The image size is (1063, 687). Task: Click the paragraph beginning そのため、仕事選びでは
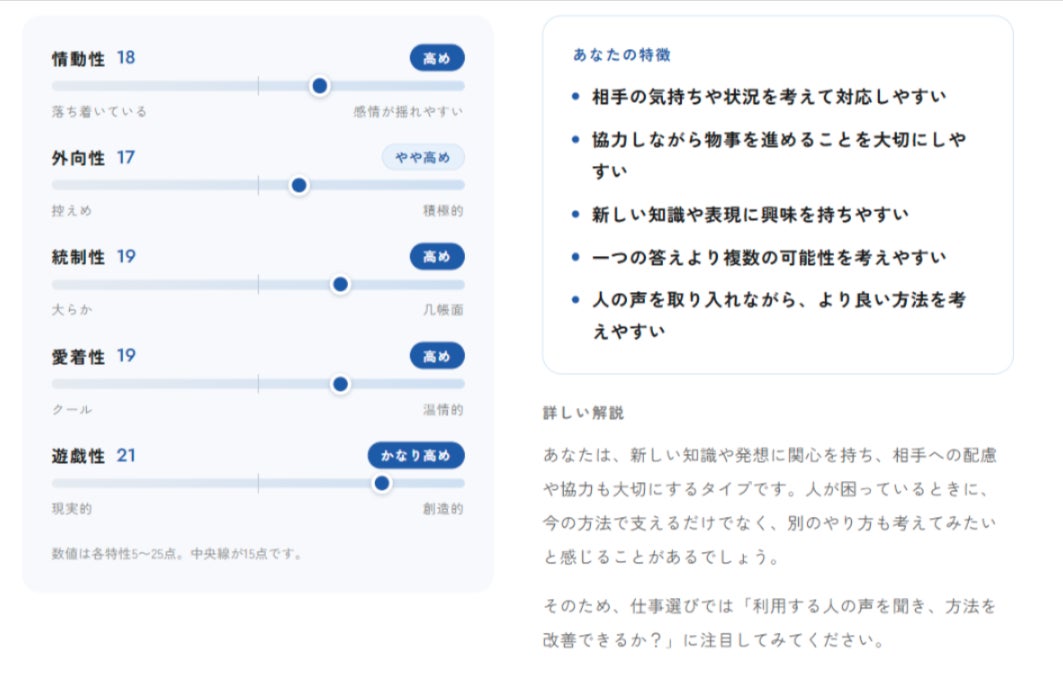pyautogui.click(x=769, y=623)
